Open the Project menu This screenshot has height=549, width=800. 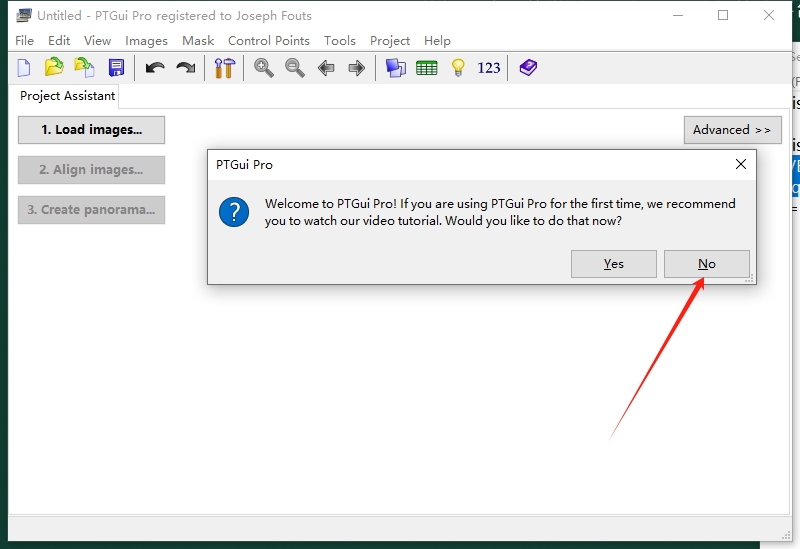click(x=390, y=41)
